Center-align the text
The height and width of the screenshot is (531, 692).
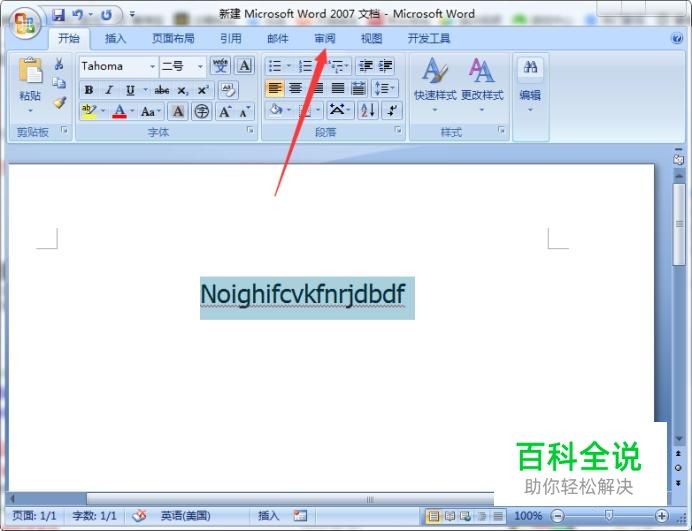point(295,88)
